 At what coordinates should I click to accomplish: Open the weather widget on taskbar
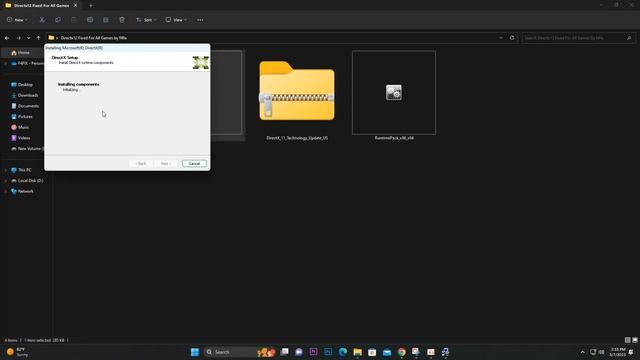click(17, 352)
